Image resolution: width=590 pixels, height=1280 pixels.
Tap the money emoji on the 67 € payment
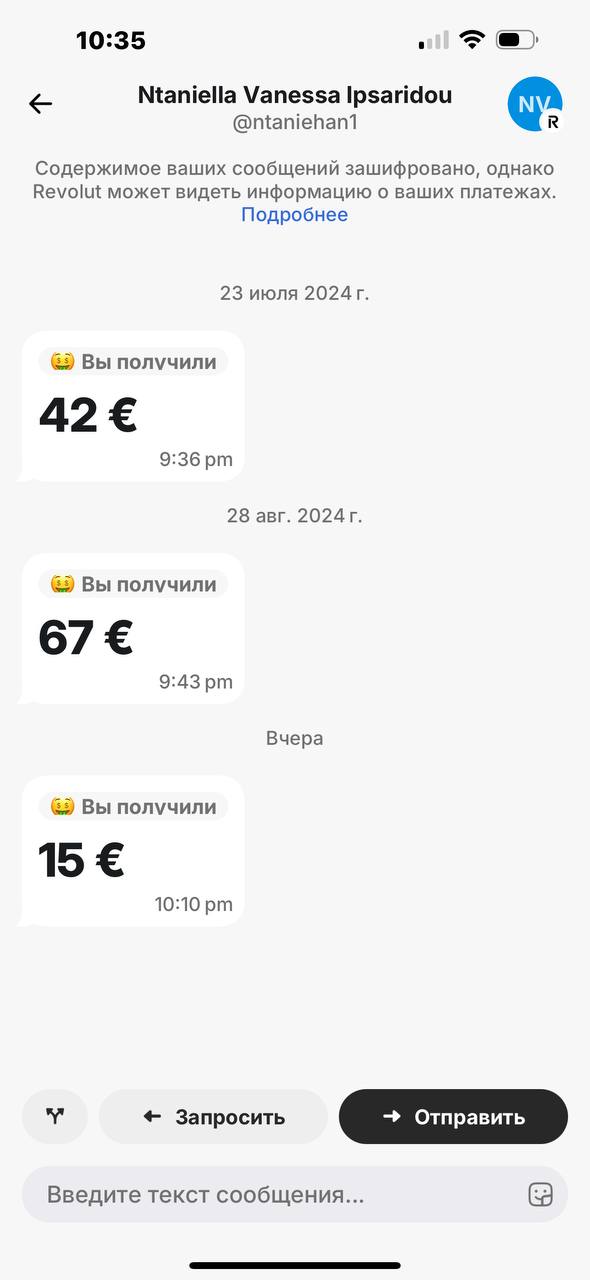point(62,584)
